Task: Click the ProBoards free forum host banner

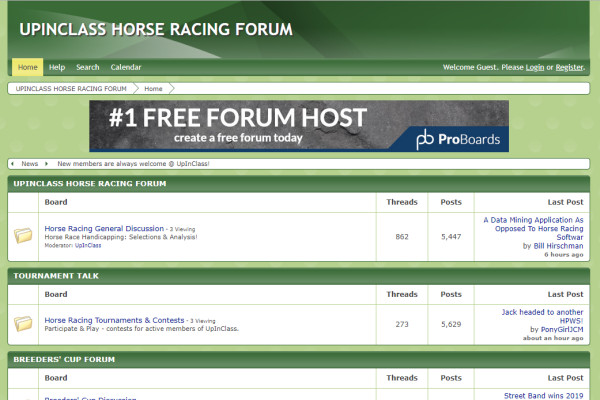Action: click(x=299, y=126)
